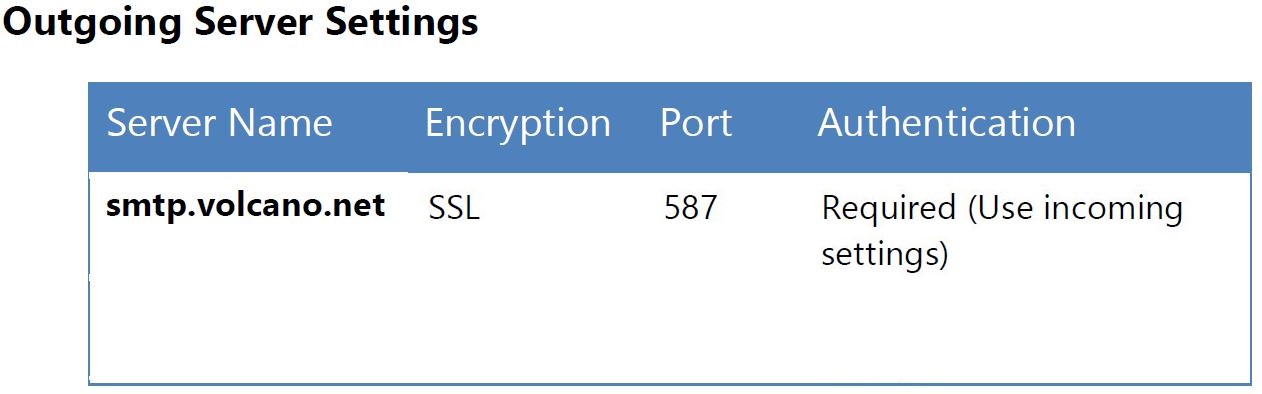1262x394 pixels.
Task: Click the Encryption column header
Action: tap(517, 123)
